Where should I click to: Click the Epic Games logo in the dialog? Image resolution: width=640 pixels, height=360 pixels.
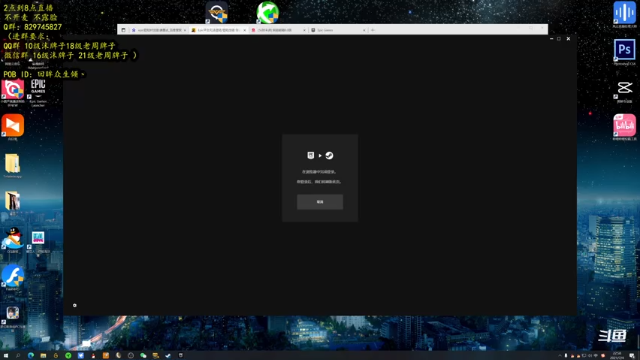click(311, 155)
